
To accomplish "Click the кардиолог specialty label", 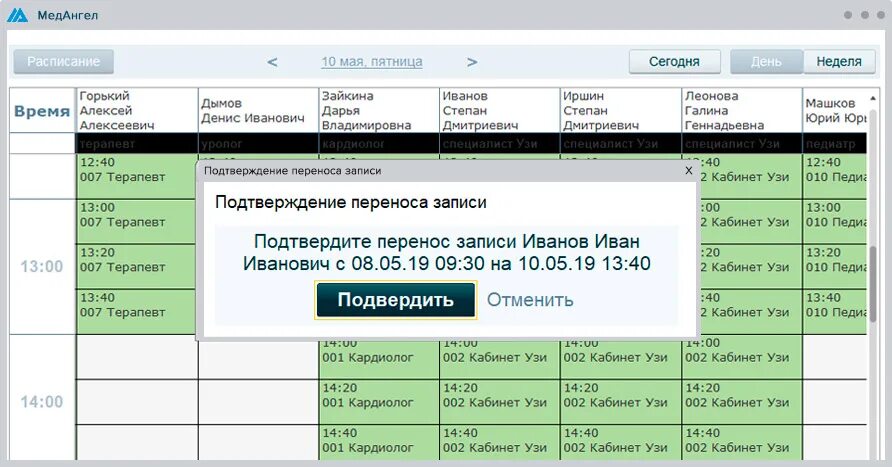I will (x=353, y=144).
